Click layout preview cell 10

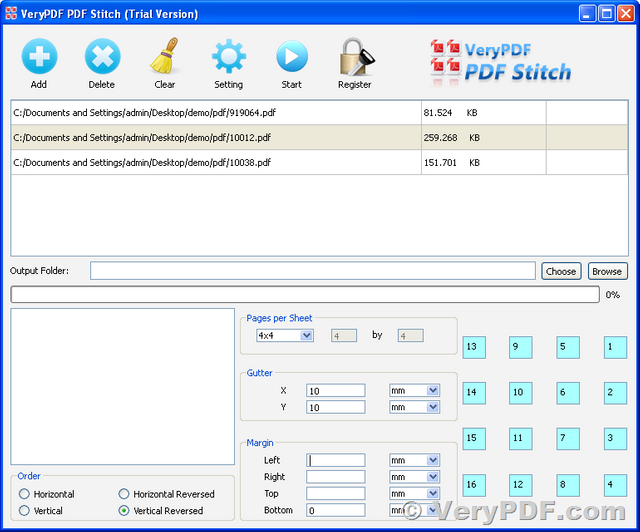click(520, 393)
